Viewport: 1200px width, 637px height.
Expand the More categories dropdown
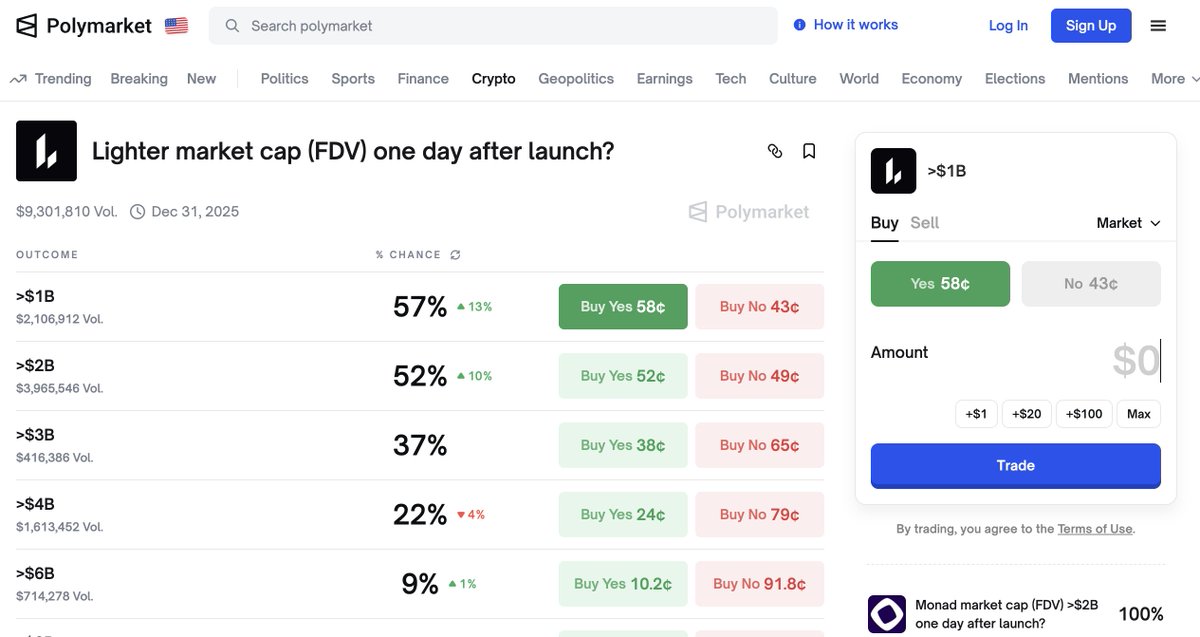tap(1175, 79)
